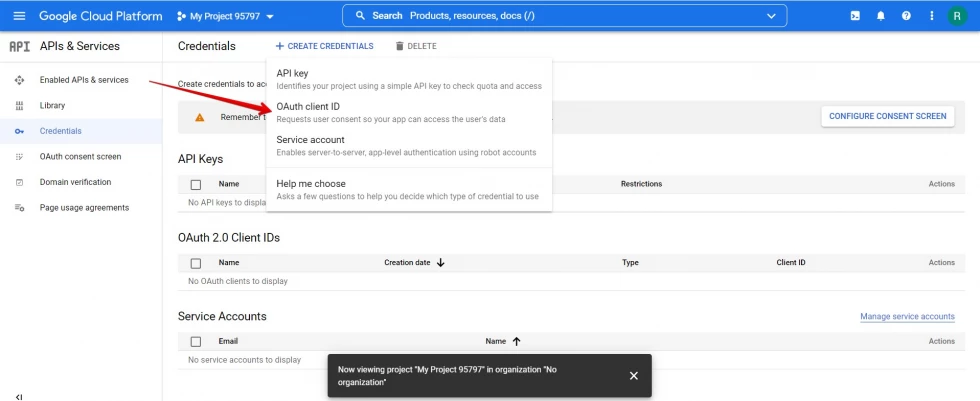
Task: Open the notifications bell
Action: [881, 16]
